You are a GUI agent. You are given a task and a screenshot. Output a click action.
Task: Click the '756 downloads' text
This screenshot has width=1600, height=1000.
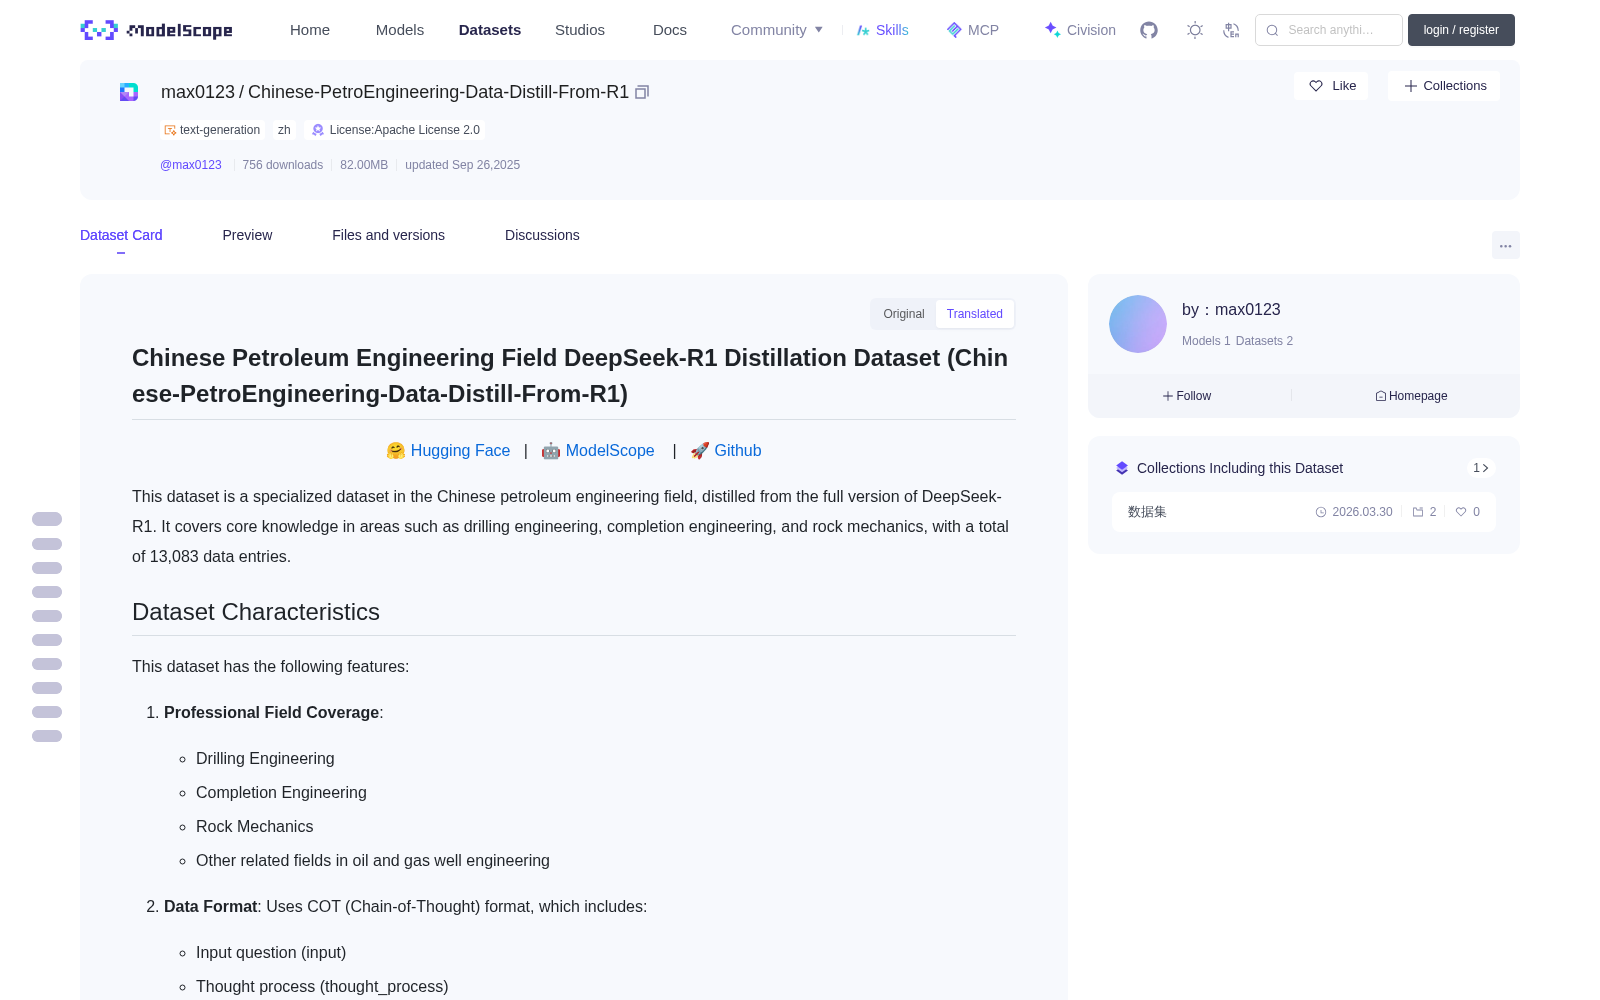click(x=283, y=165)
